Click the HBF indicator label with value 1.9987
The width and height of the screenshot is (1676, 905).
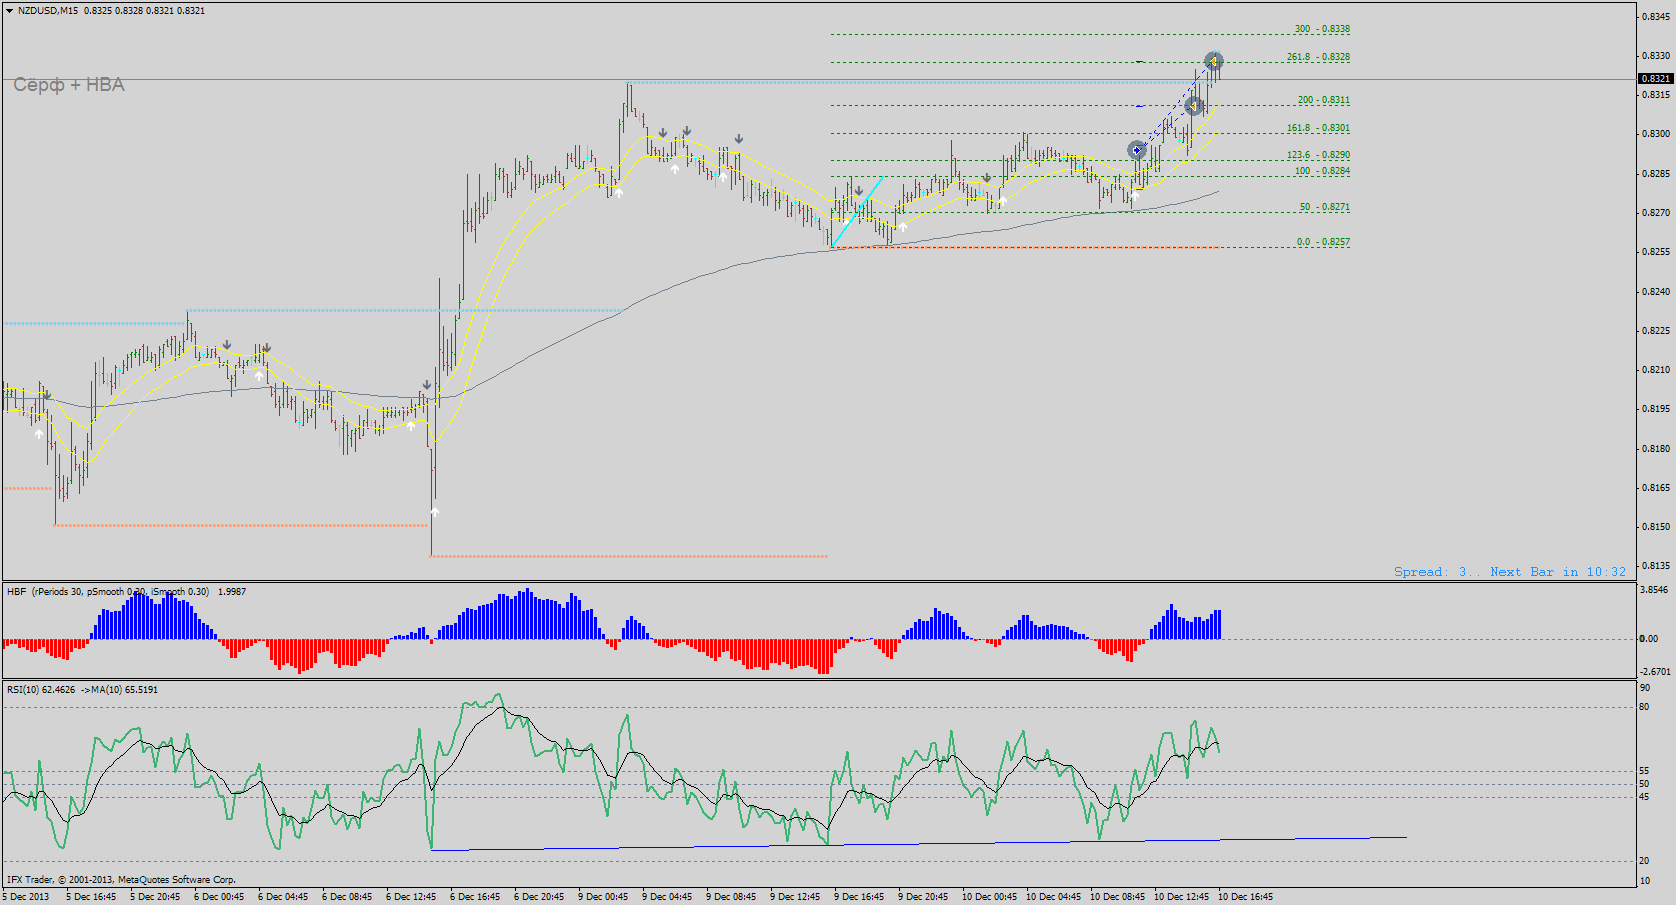(x=126, y=592)
